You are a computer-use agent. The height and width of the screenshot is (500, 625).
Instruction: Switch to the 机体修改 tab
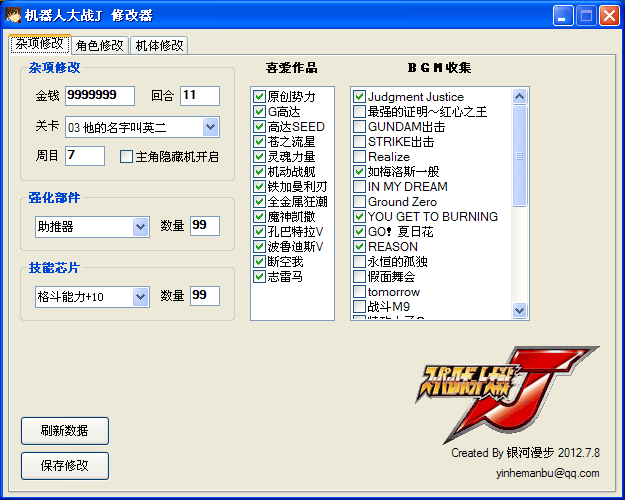159,46
